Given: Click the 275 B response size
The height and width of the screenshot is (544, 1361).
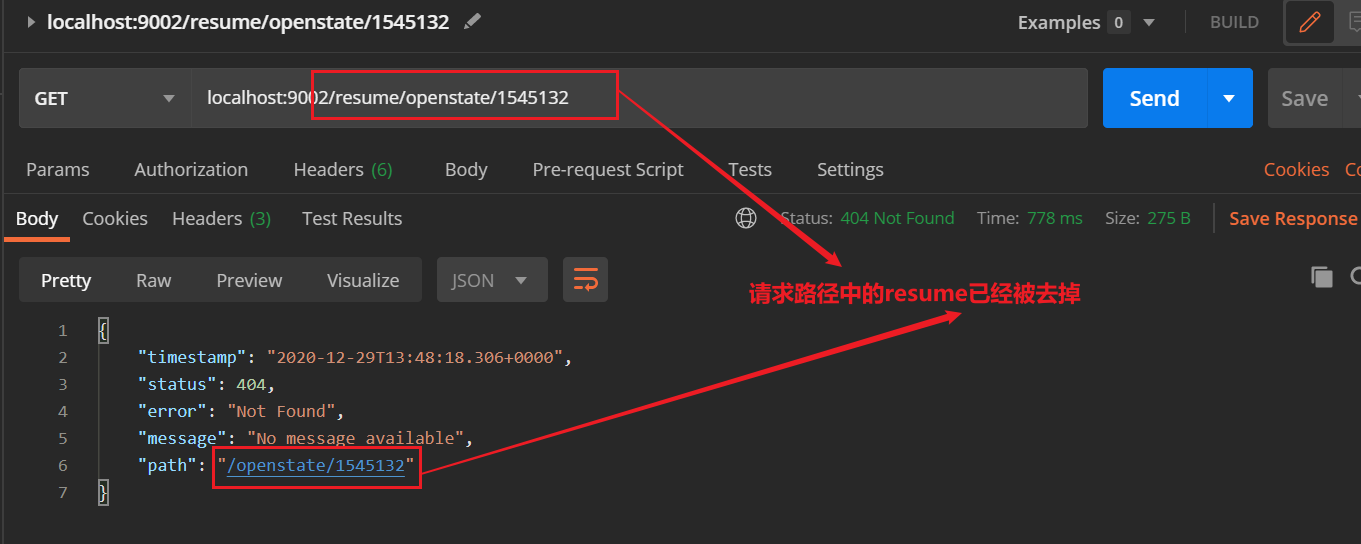Looking at the screenshot, I should [x=1168, y=218].
